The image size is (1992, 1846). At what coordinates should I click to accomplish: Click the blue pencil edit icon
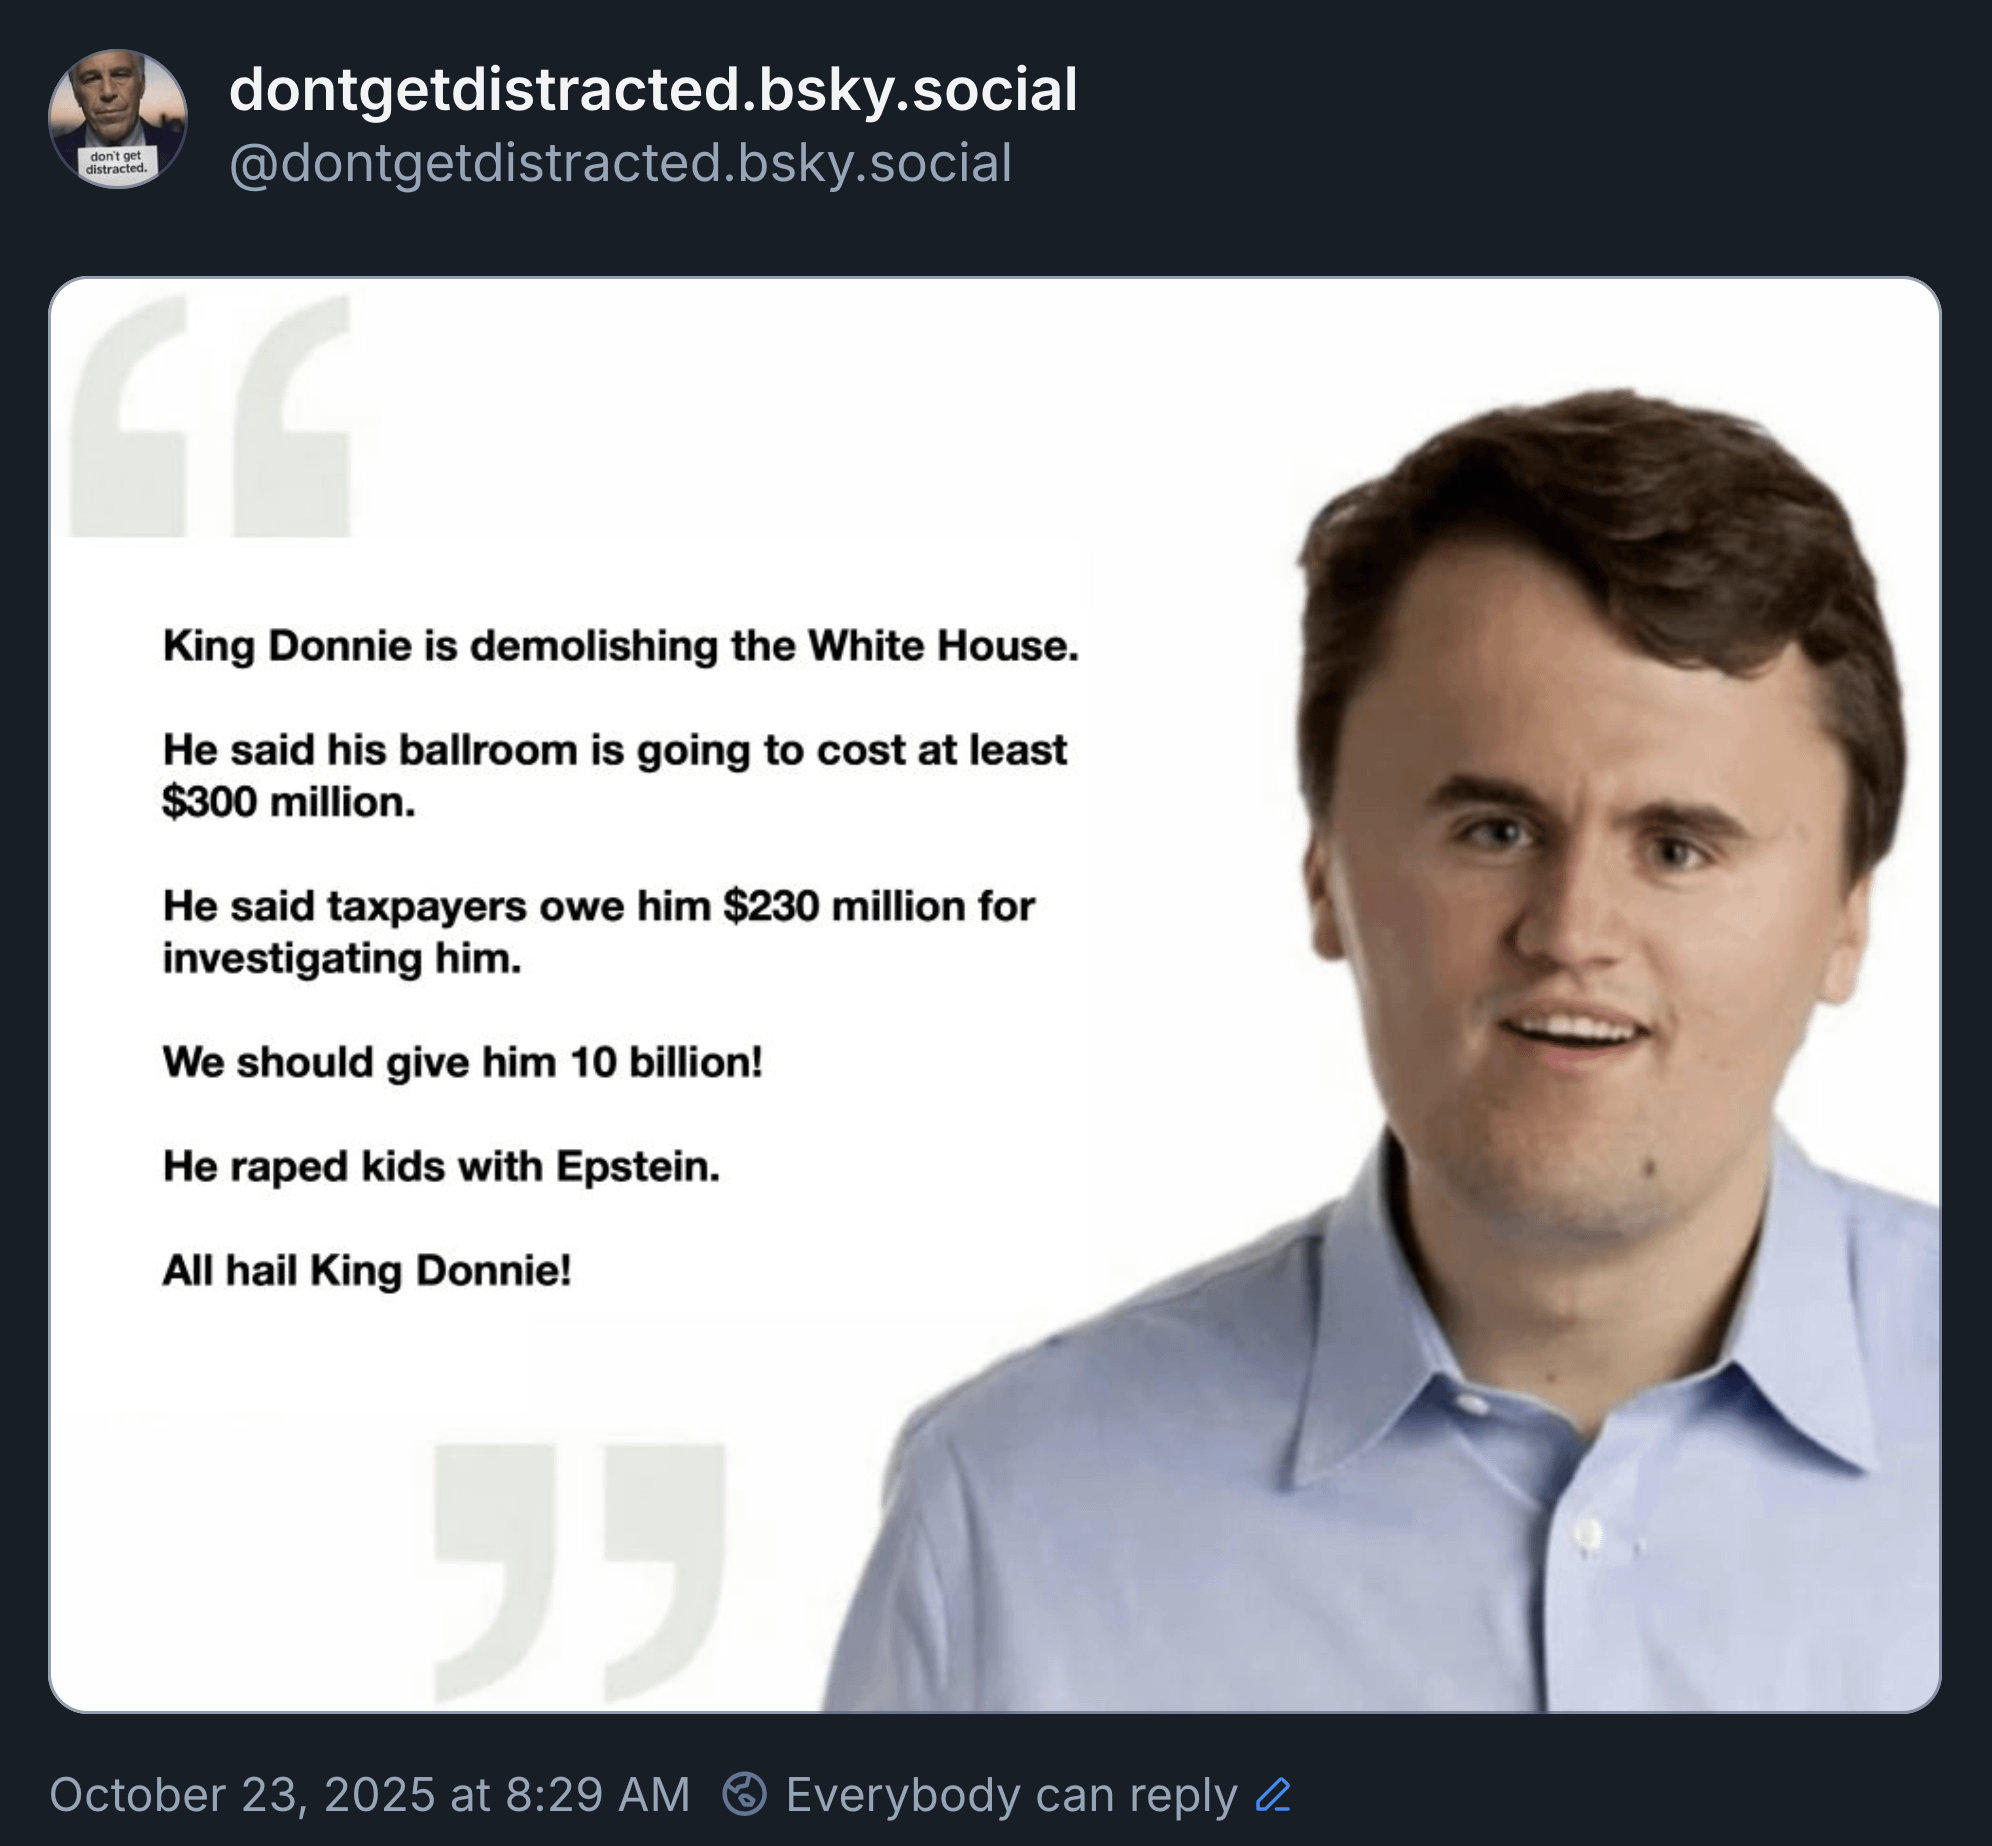click(x=1273, y=1794)
